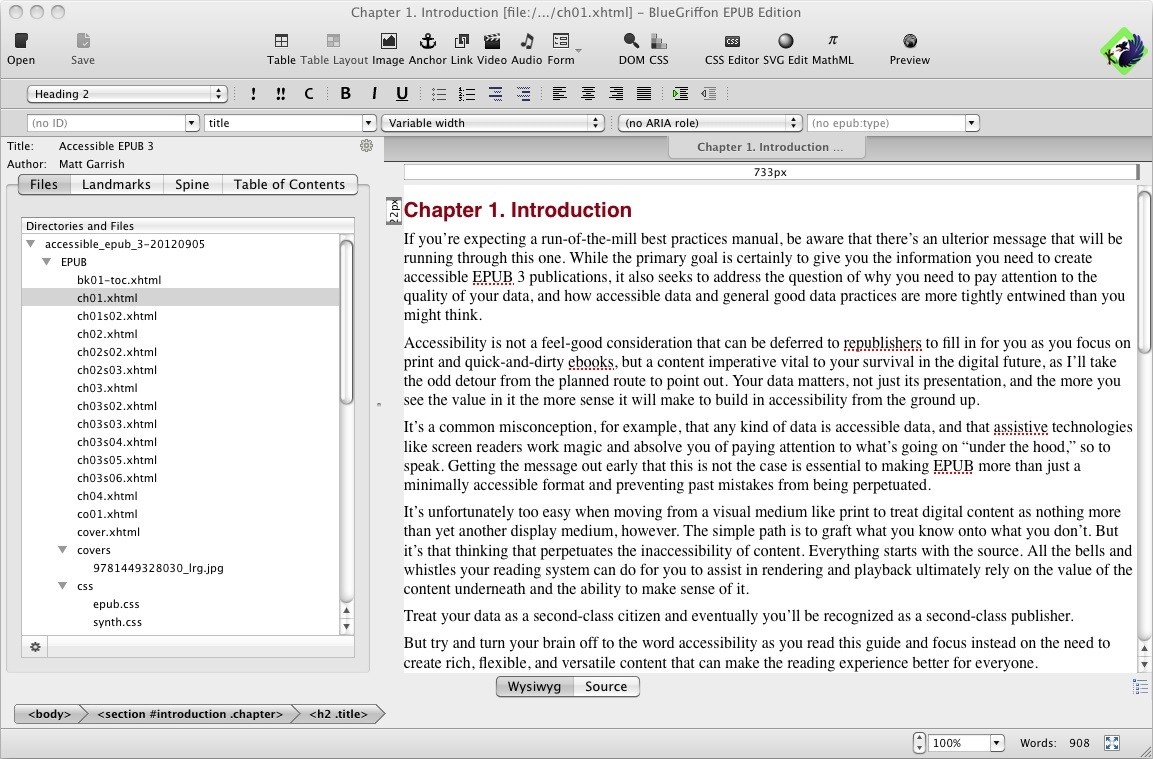This screenshot has height=759, width=1153.
Task: Insert a Video element
Action: click(491, 49)
